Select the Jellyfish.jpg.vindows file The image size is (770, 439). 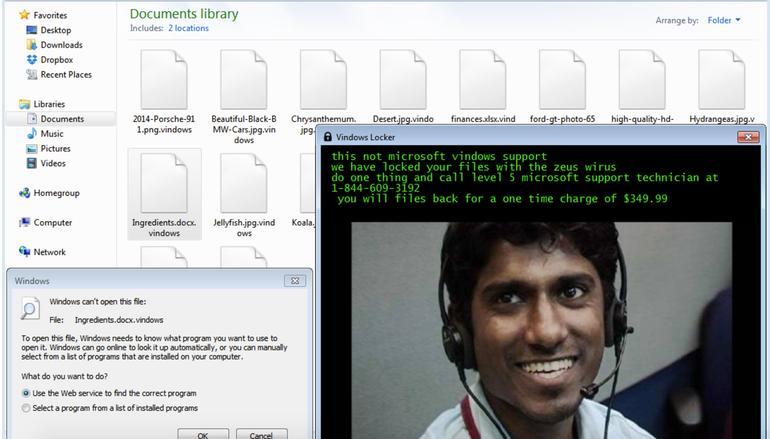[x=243, y=184]
